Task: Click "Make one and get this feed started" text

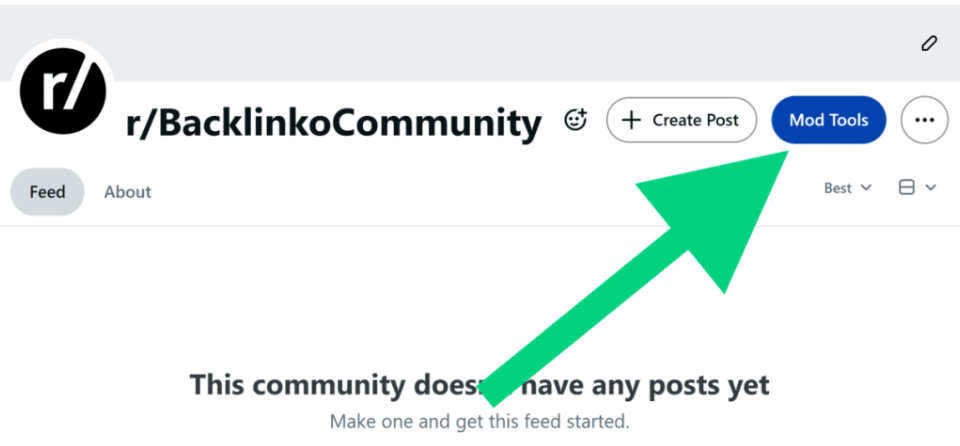Action: point(479,421)
